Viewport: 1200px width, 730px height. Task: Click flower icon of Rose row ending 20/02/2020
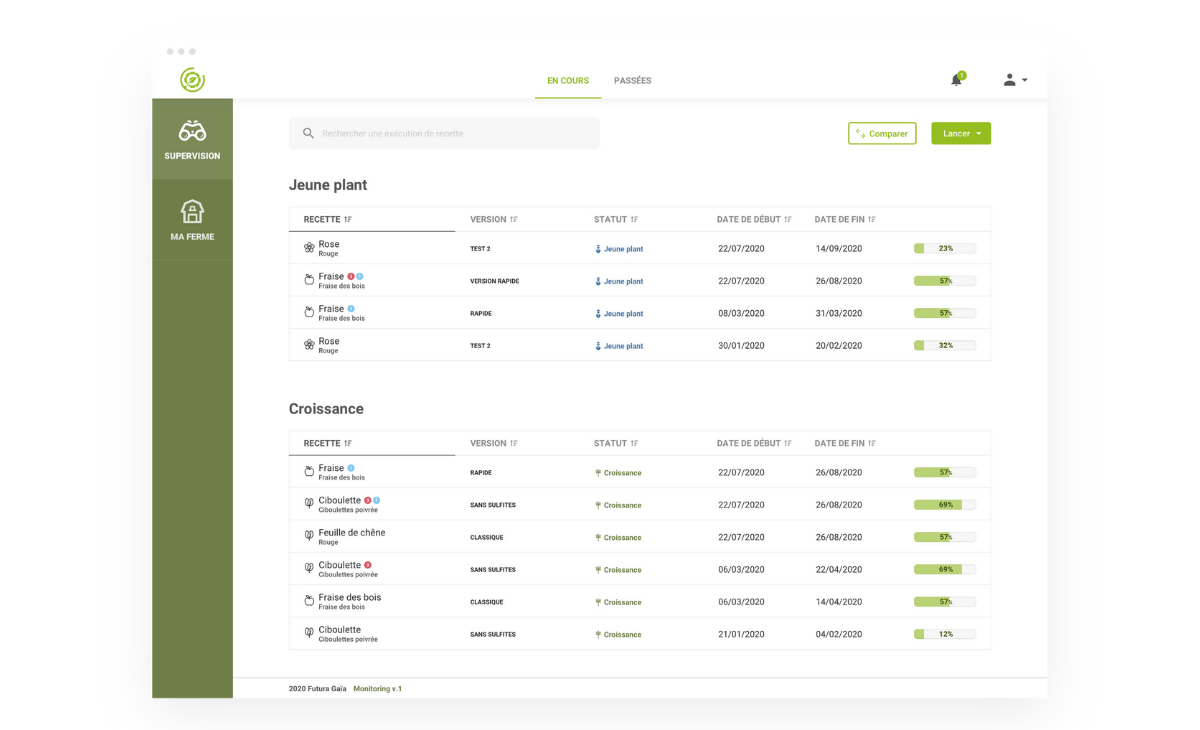pyautogui.click(x=309, y=344)
